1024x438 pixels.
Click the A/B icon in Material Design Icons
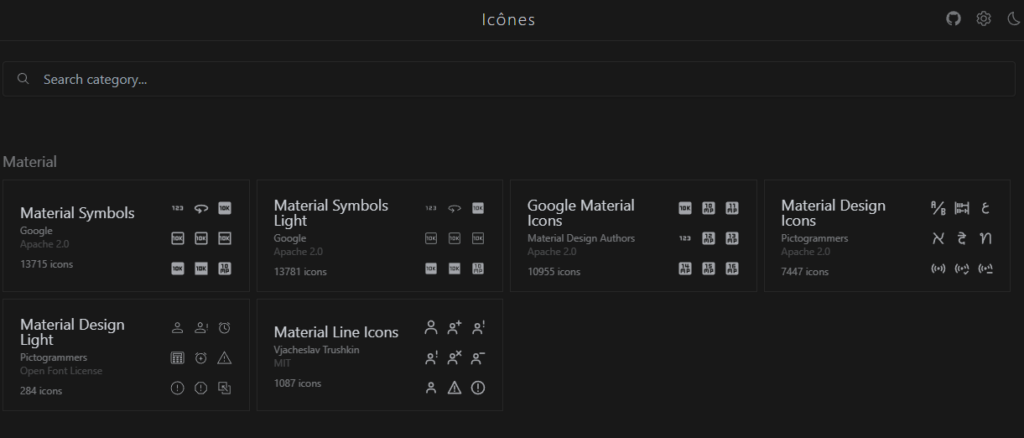tap(938, 208)
